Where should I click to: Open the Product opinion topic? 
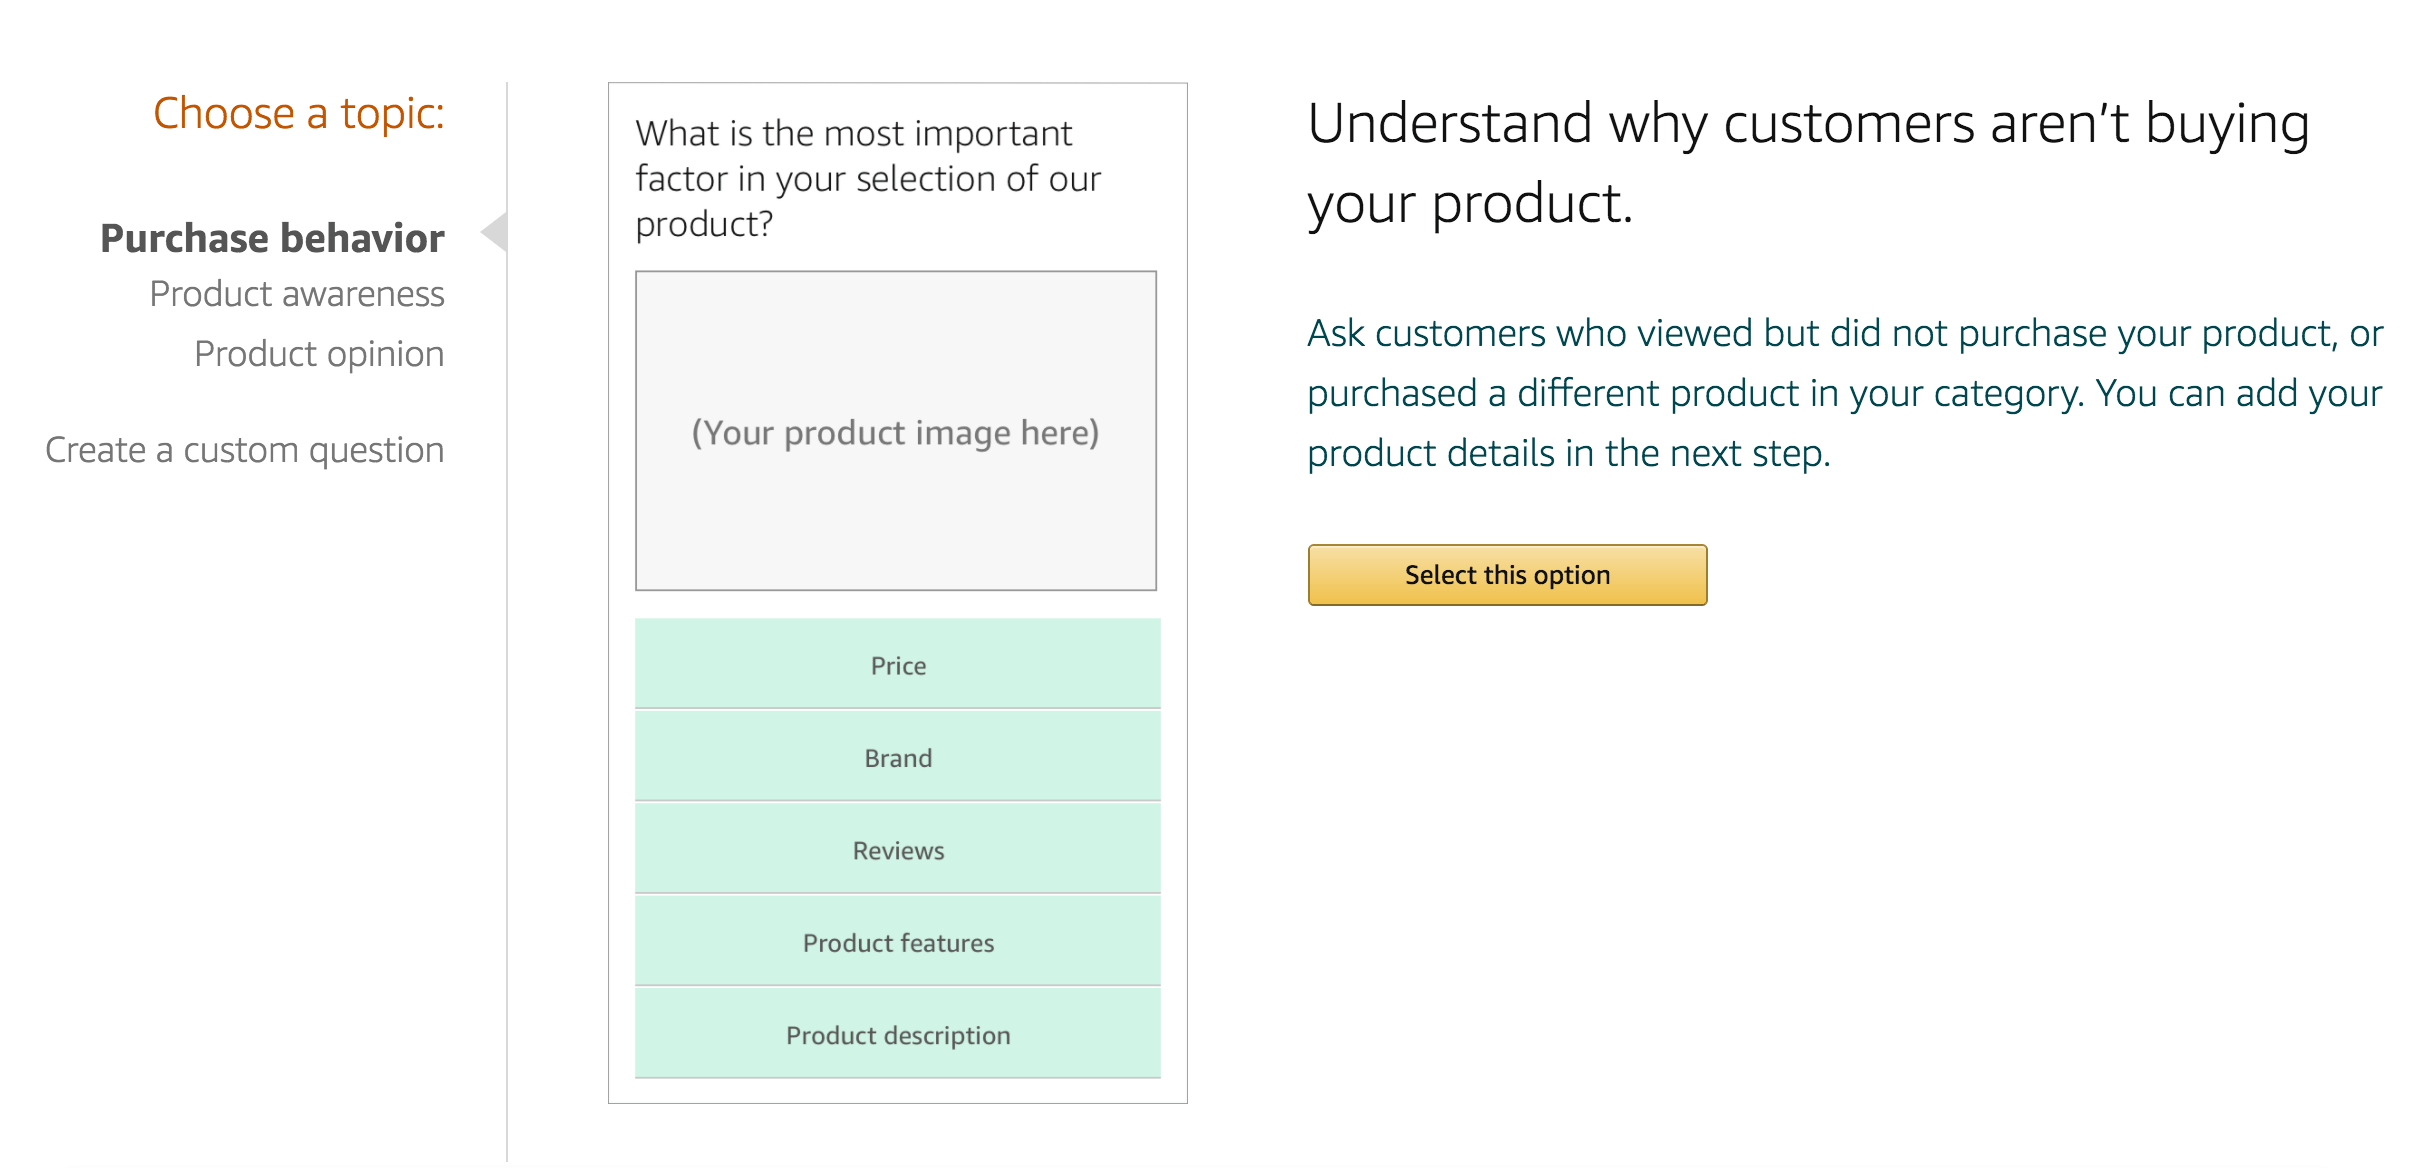[319, 352]
